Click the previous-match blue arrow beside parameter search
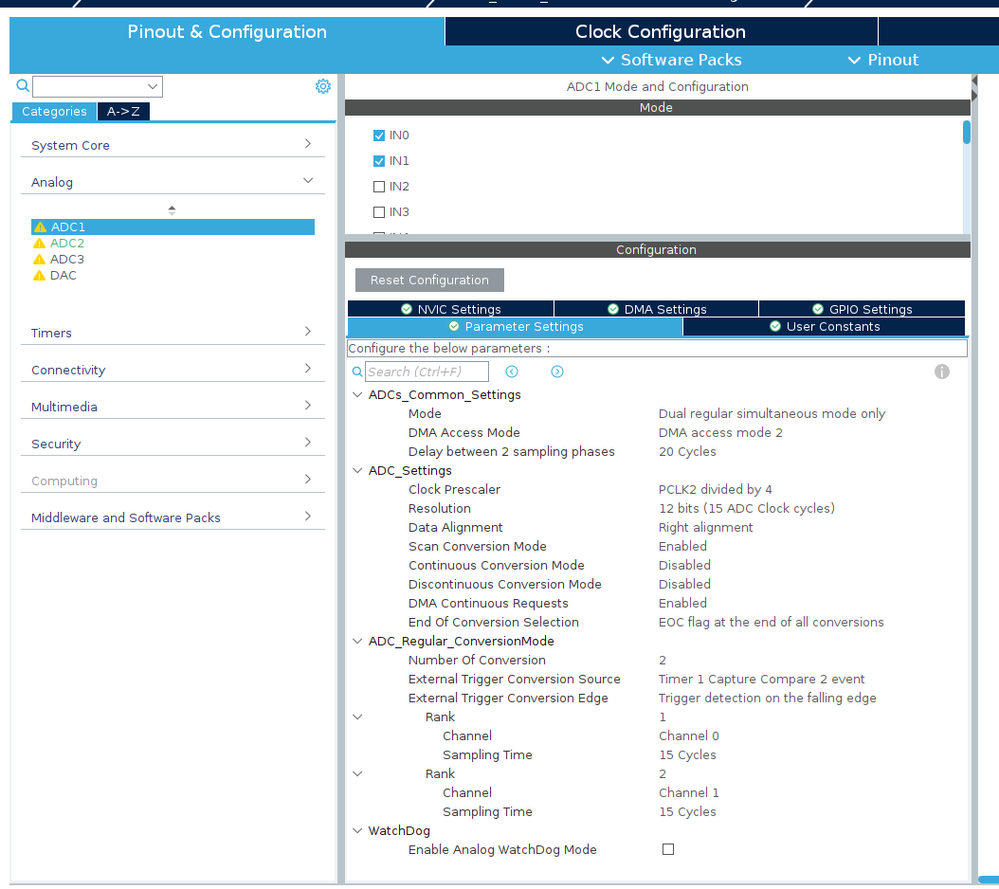Viewport: 999px width, 889px height. (510, 371)
